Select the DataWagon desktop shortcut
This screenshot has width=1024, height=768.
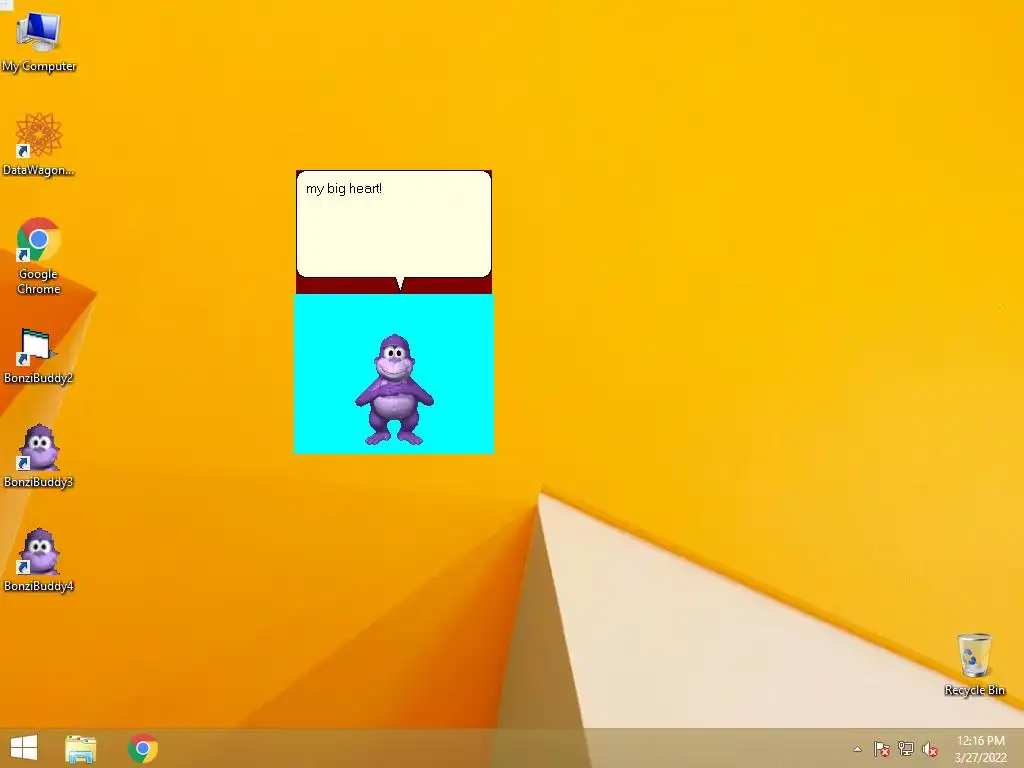point(39,144)
